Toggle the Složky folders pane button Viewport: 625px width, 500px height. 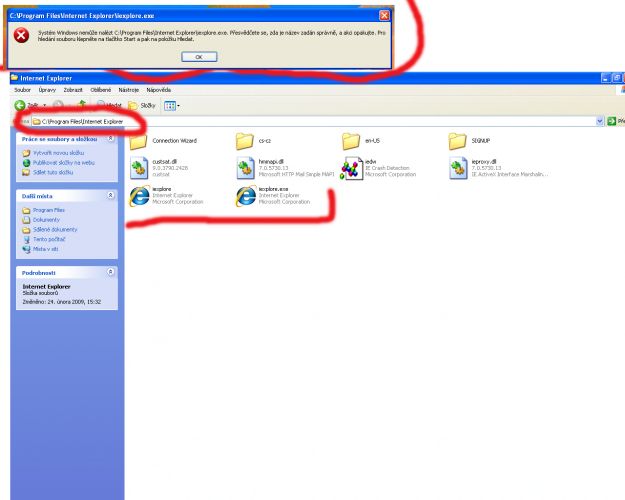click(x=142, y=105)
